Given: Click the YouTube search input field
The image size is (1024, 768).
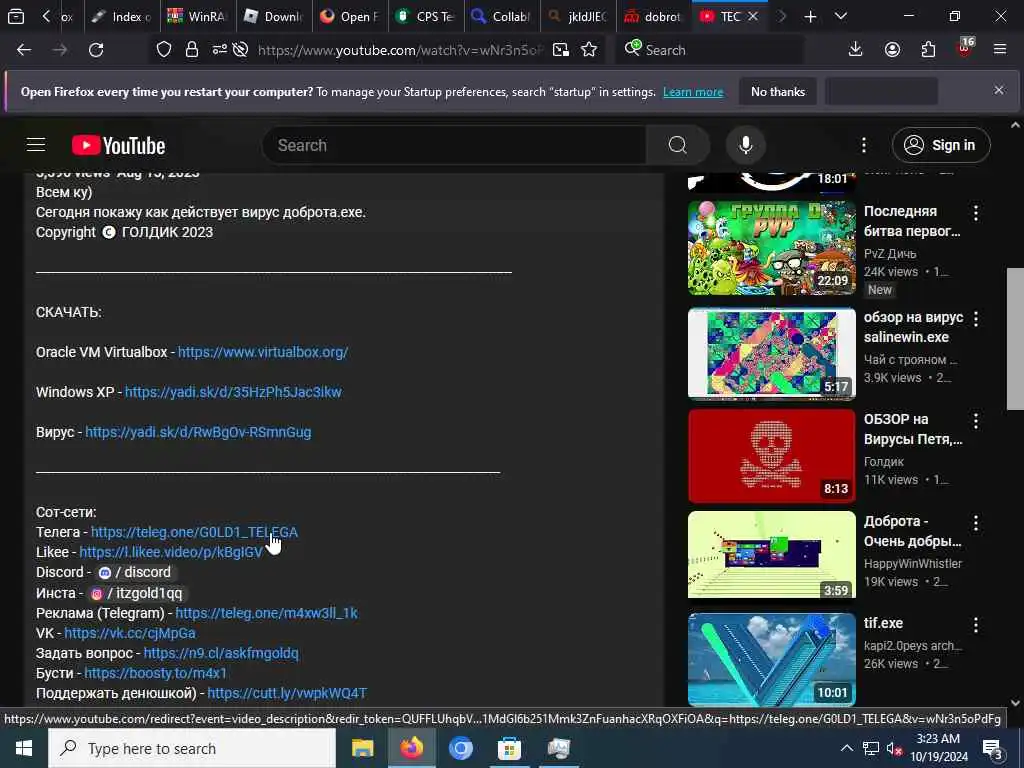Looking at the screenshot, I should click(x=454, y=145).
